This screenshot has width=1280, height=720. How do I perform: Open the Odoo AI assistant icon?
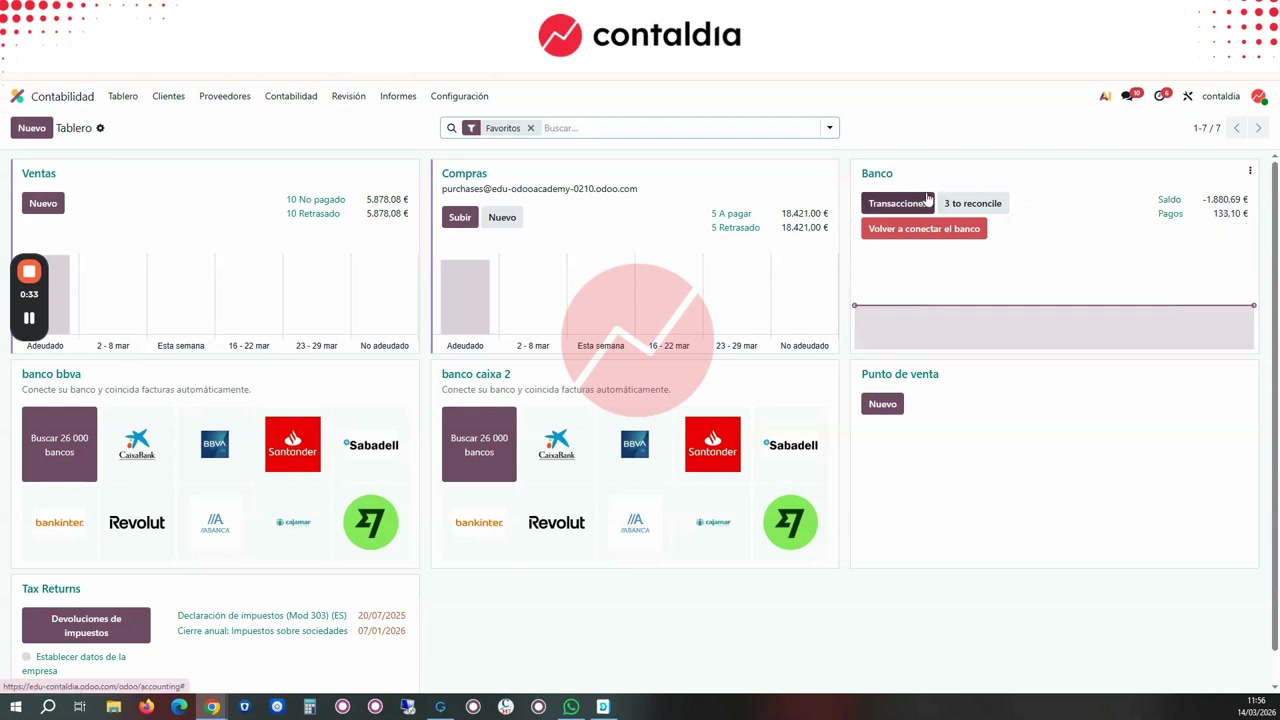[x=1105, y=96]
